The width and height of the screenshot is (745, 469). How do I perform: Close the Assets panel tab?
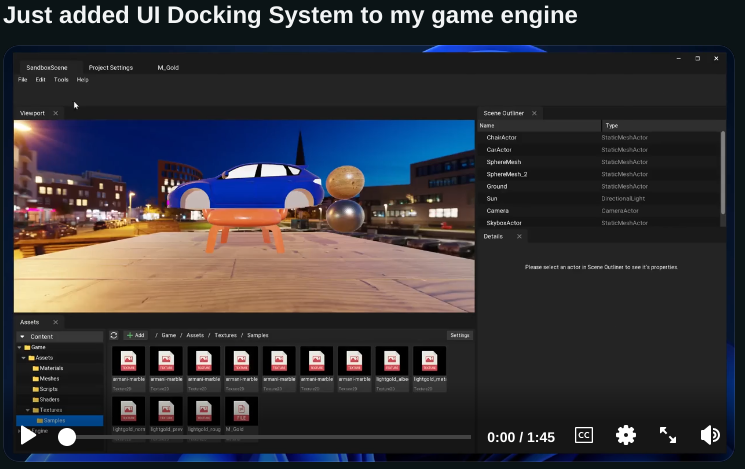click(56, 322)
